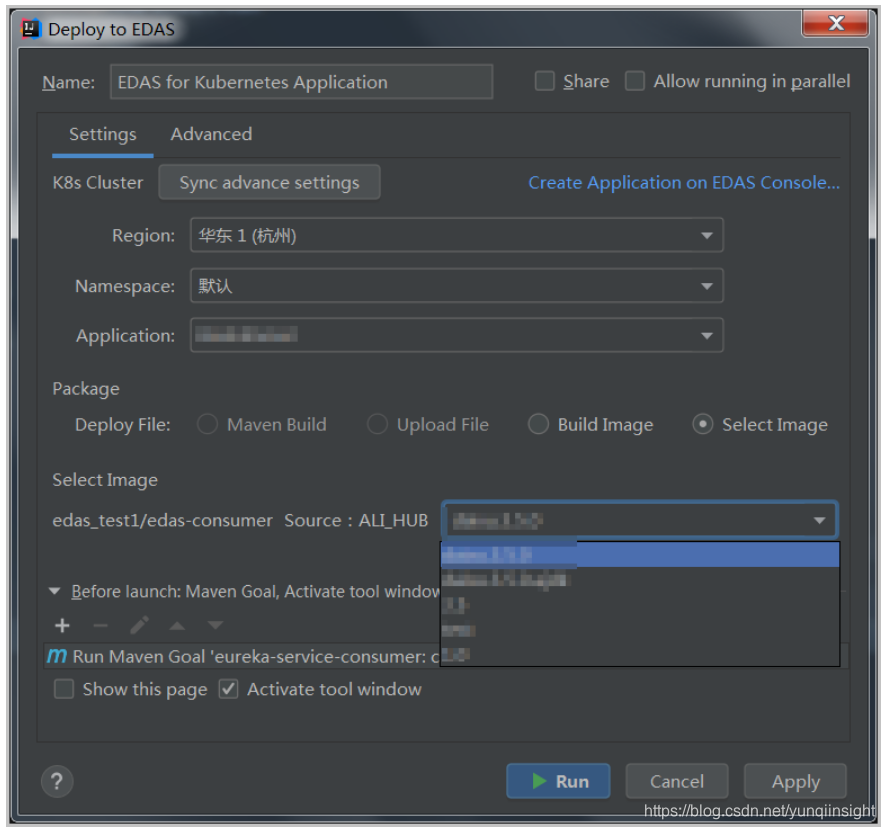Pick the highlighted first image version entry
Viewport: 886px width, 830px height.
tap(640, 555)
